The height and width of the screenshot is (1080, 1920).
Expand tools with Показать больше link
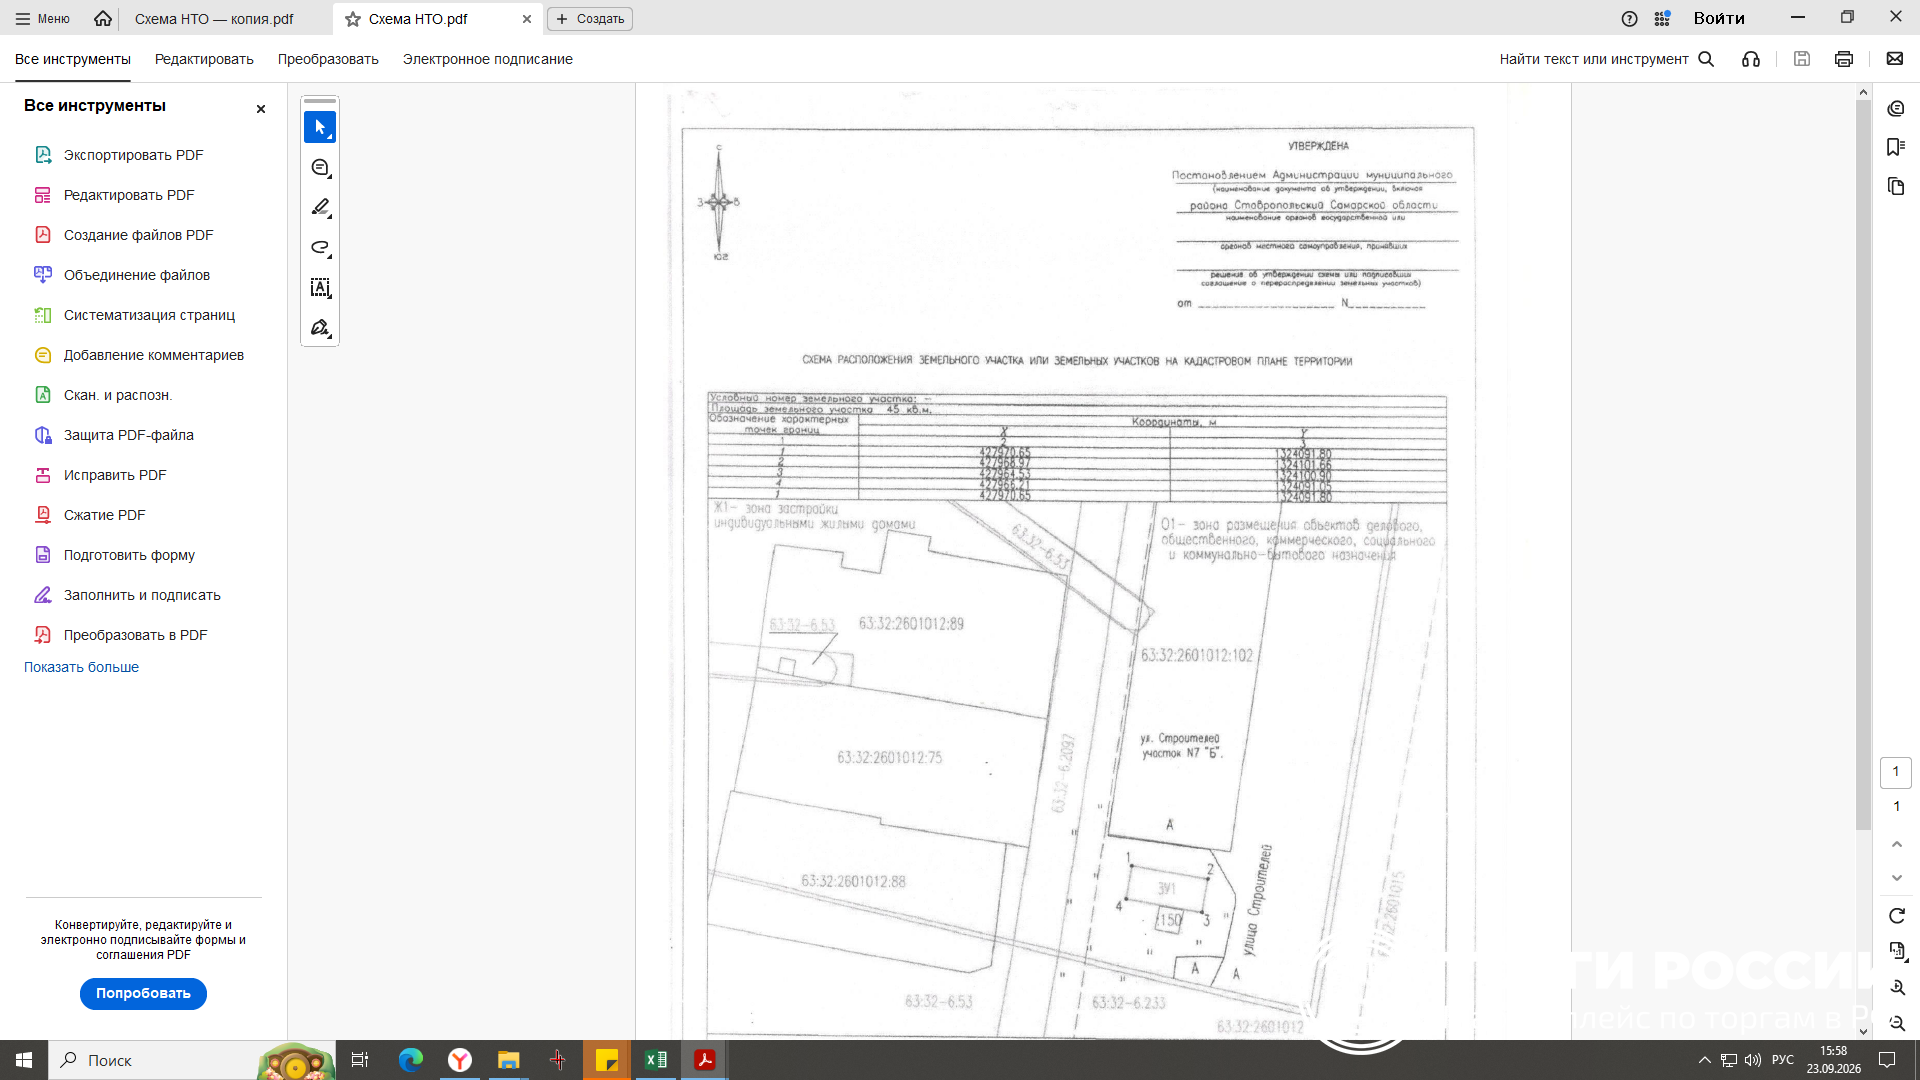point(82,667)
